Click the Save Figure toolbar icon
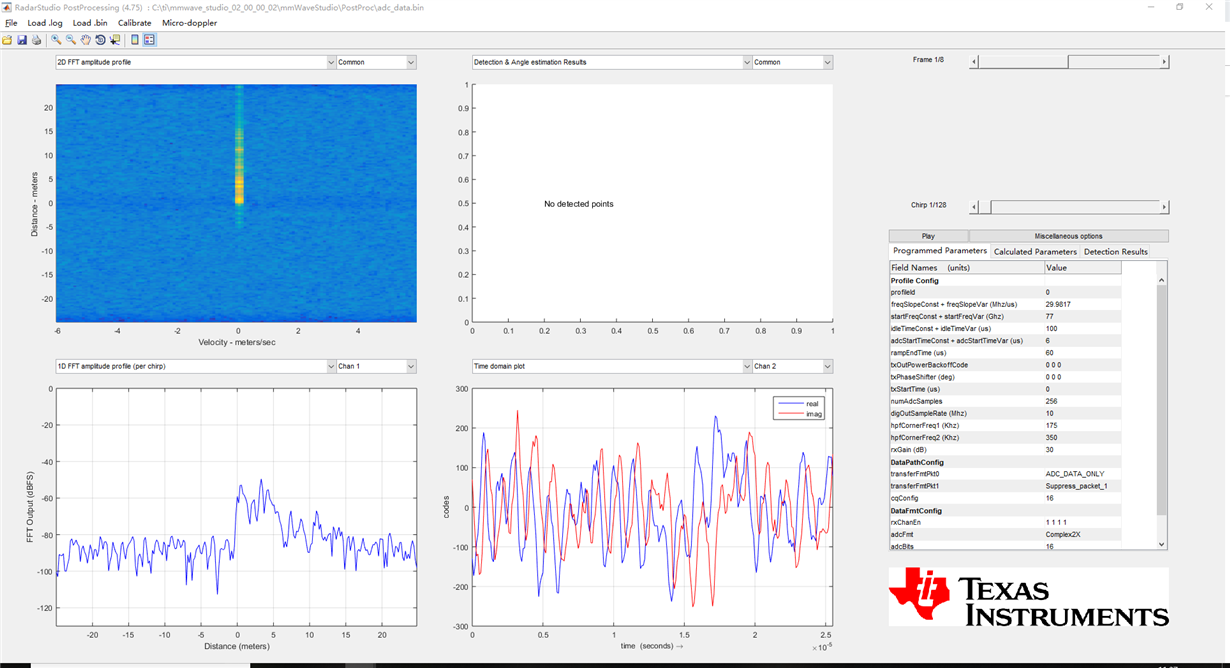 tap(22, 40)
